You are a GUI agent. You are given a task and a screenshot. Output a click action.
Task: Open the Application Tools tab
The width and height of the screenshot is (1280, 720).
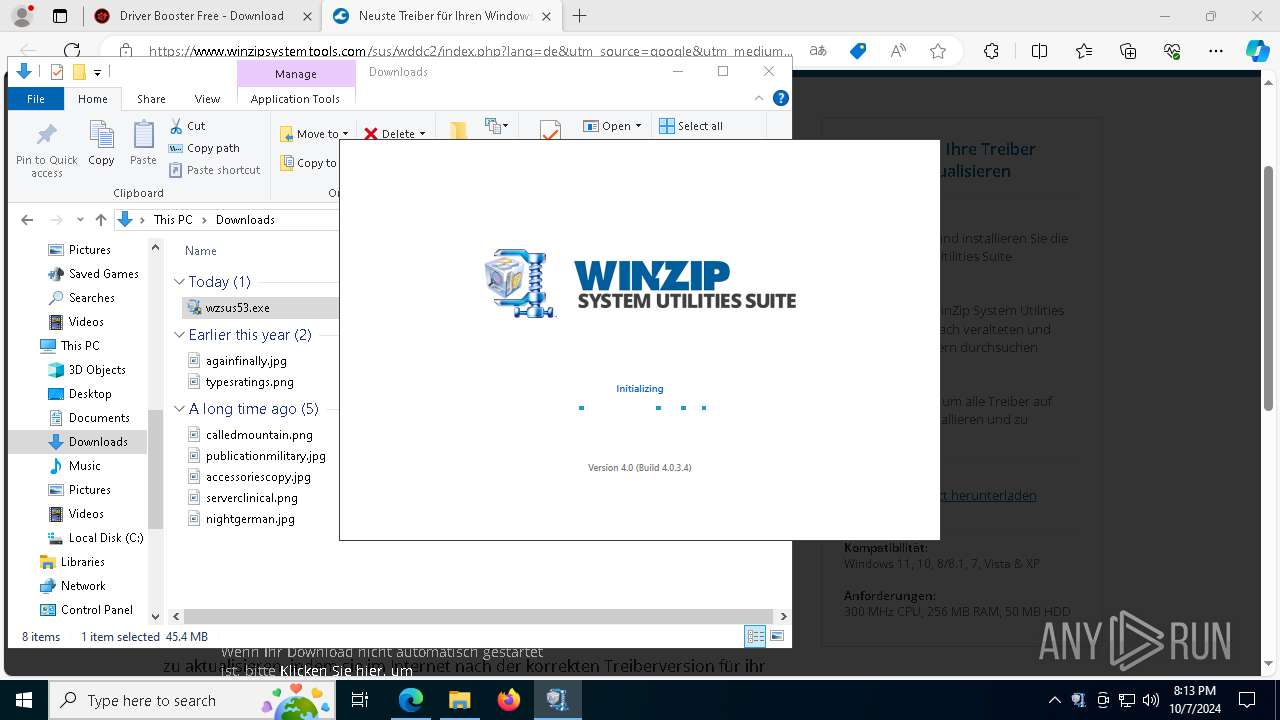tap(295, 98)
